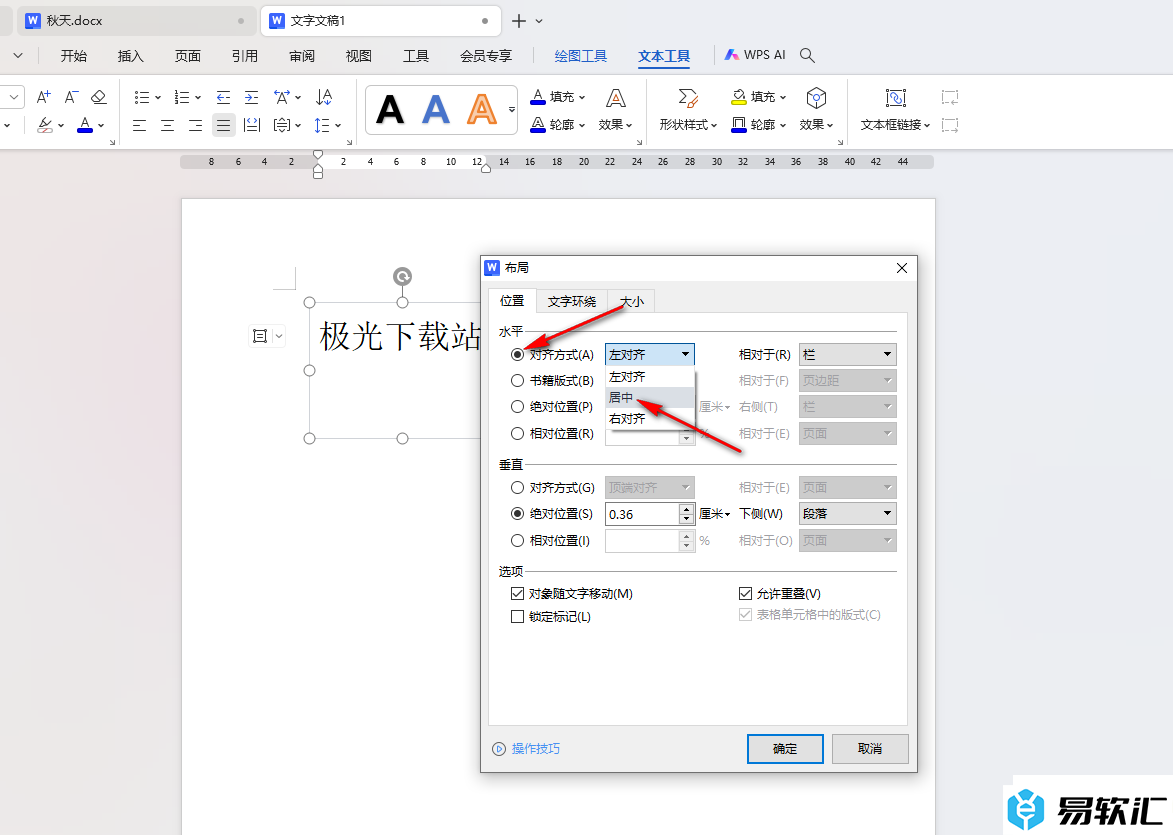The height and width of the screenshot is (835, 1173).
Task: Toggle 对象随文字移动(M) checkbox
Action: [x=517, y=593]
